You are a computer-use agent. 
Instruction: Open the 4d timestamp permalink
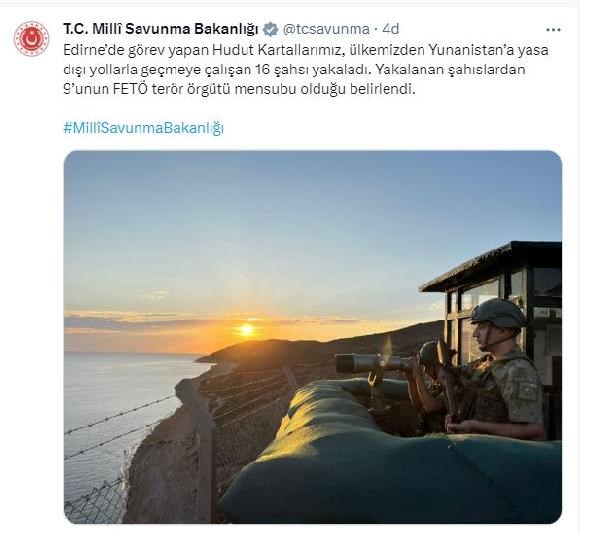pos(391,29)
